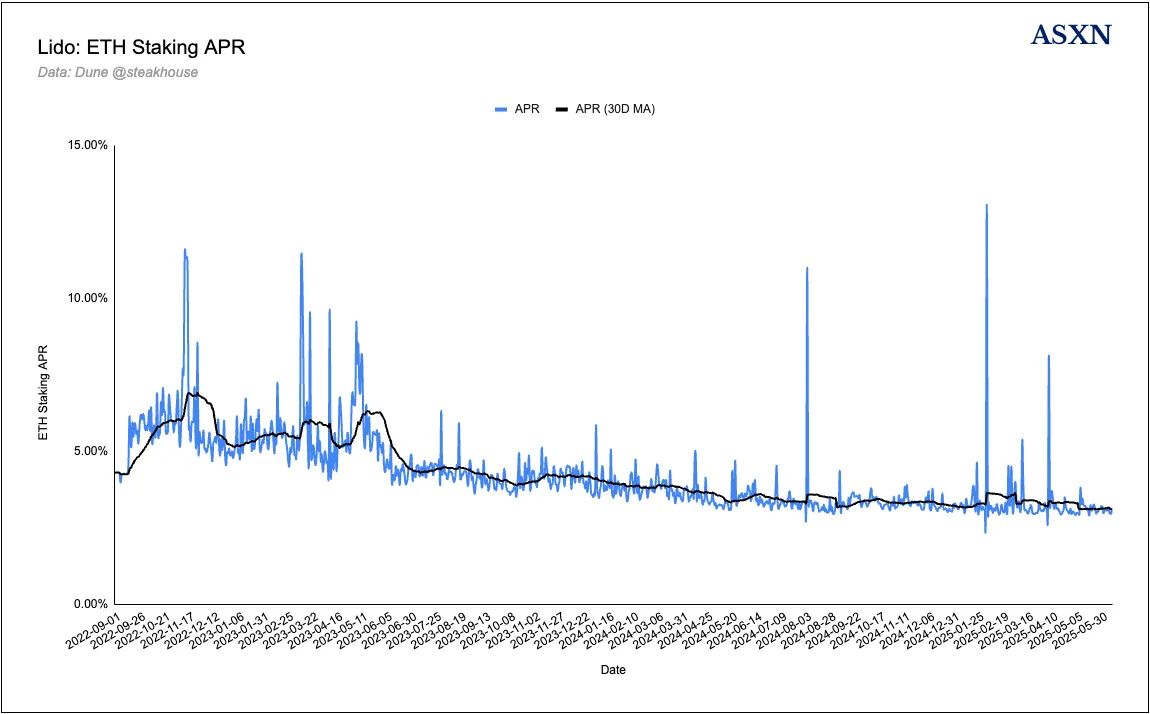1150x714 pixels.
Task: Click the 8% APR spike peak near 2025-04-10
Action: [1048, 356]
